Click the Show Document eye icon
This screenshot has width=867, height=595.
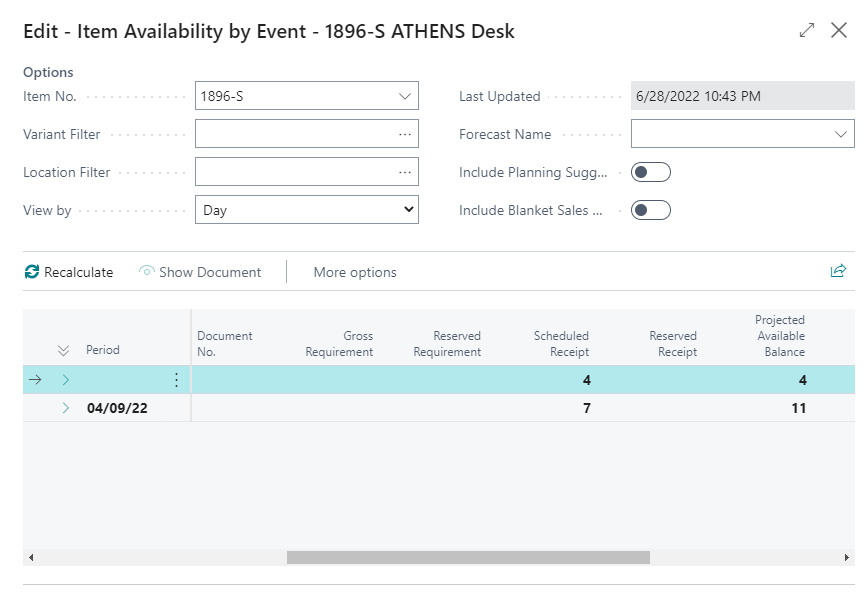coord(147,271)
